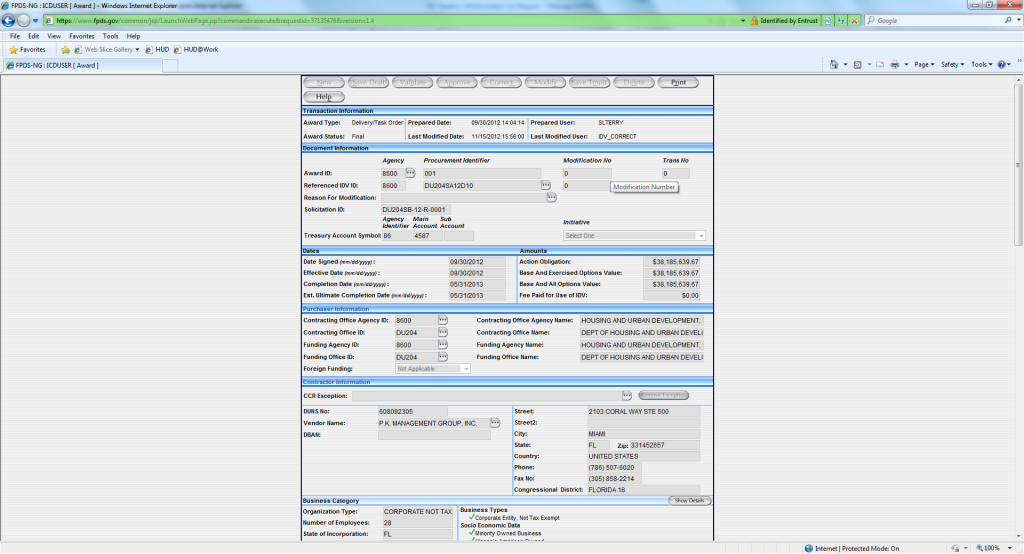Click the DUNS No field 608092305
Viewport: 1024px width, 554px height.
(x=413, y=412)
